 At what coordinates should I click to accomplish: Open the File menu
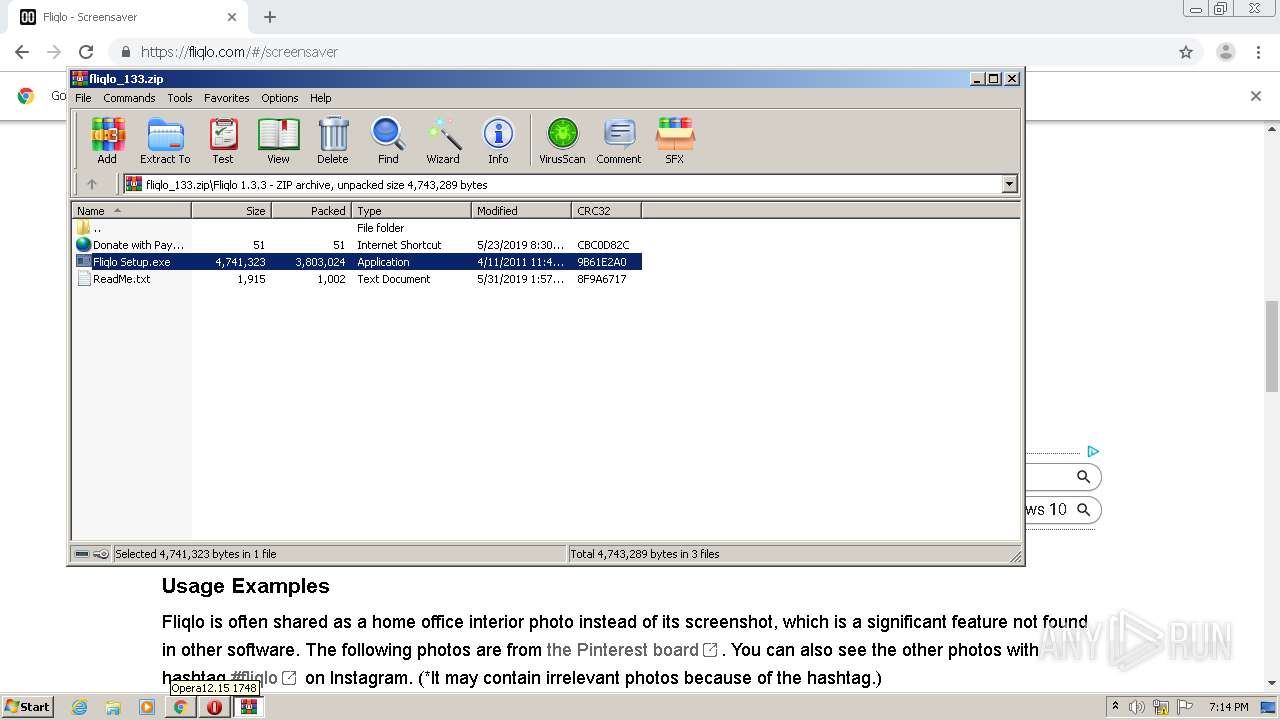click(83, 98)
